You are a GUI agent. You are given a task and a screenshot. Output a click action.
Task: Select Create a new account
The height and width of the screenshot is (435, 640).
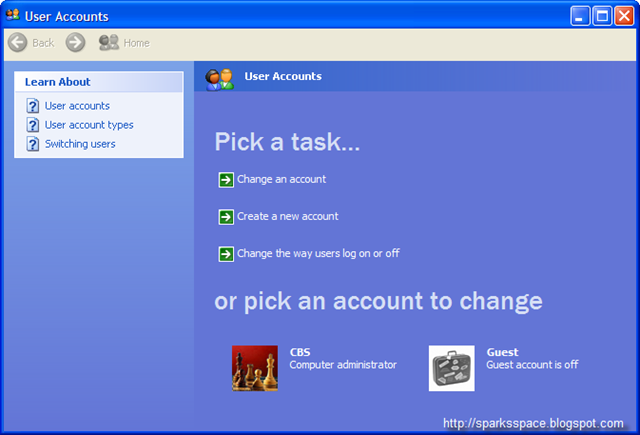(287, 216)
